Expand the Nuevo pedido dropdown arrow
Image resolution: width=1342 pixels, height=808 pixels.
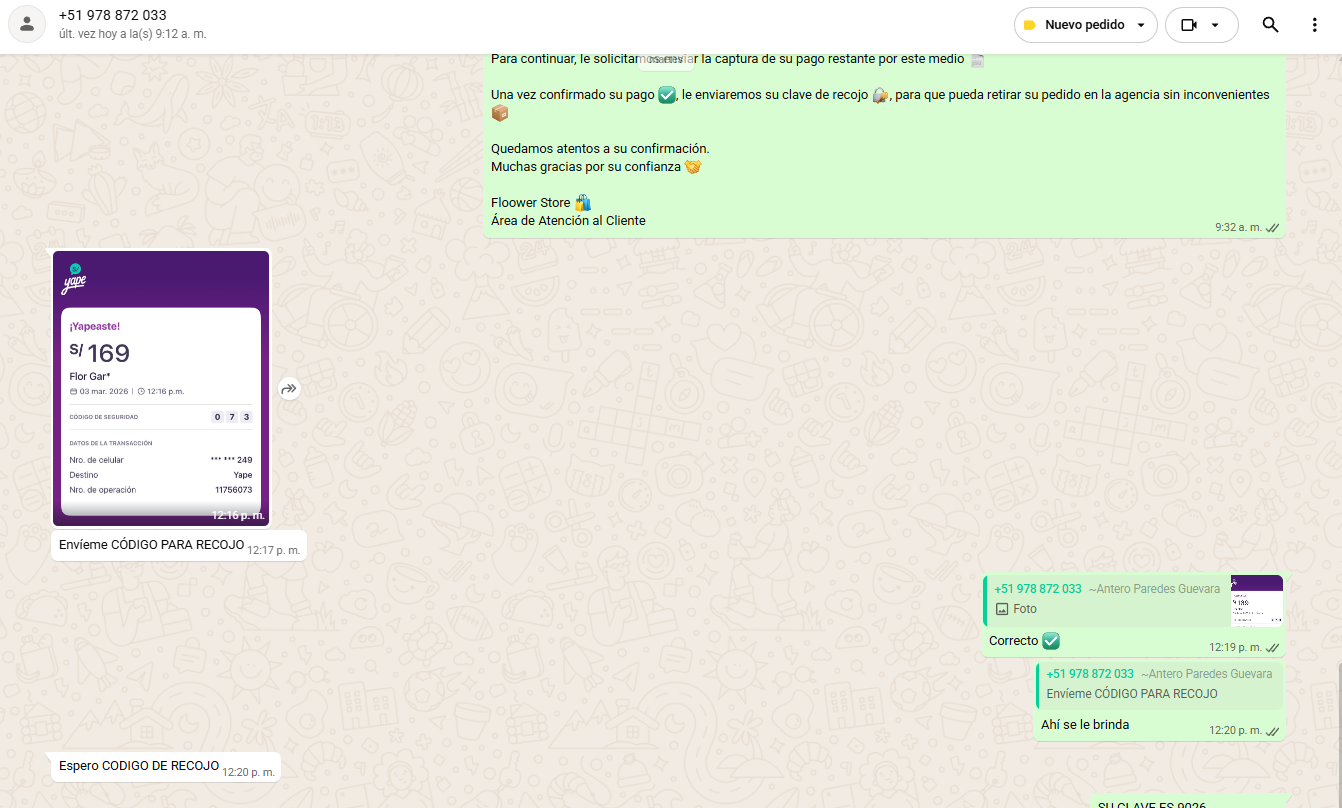click(1141, 25)
